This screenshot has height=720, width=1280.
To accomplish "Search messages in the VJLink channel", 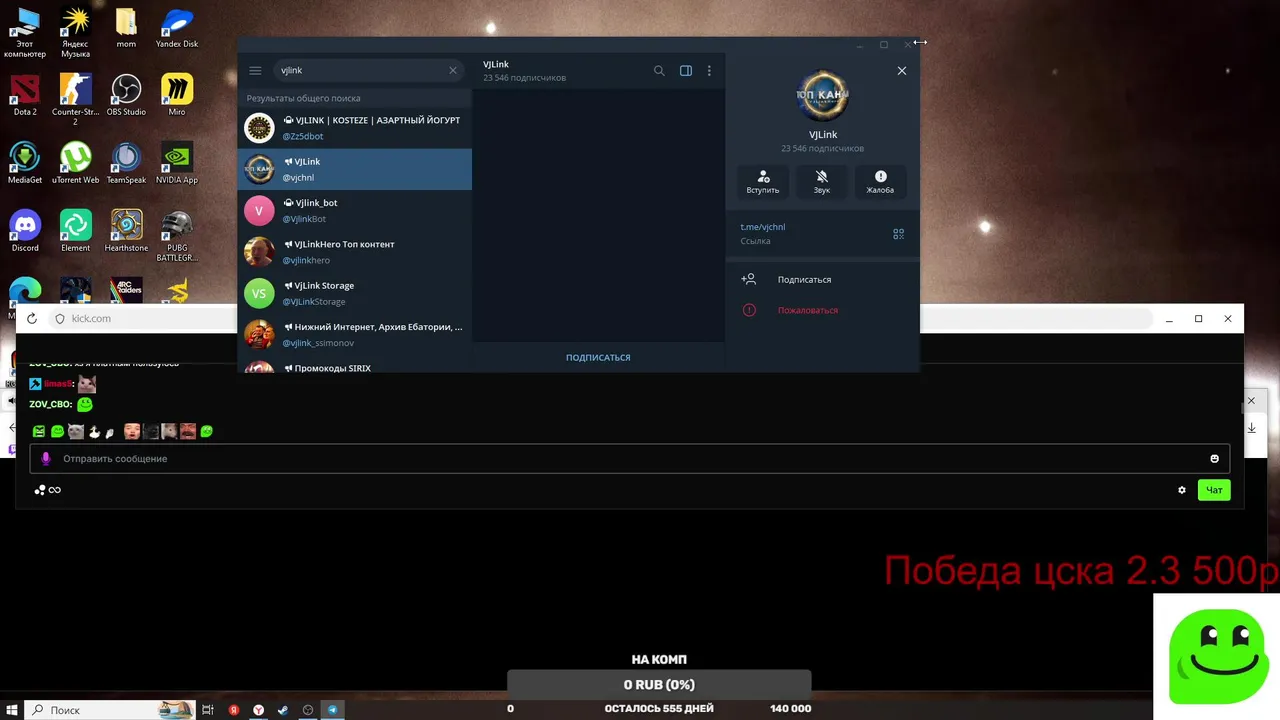I will 659,71.
